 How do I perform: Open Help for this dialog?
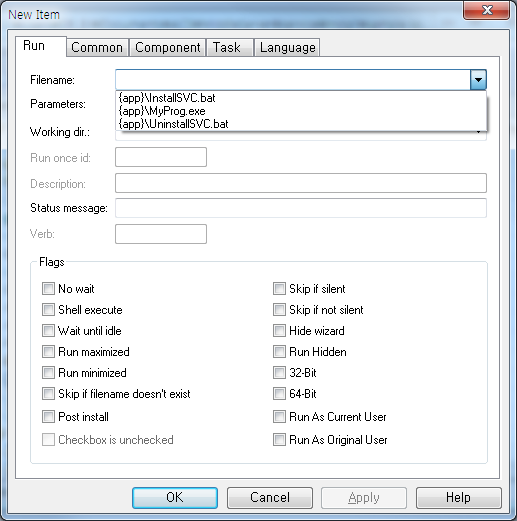(x=459, y=498)
